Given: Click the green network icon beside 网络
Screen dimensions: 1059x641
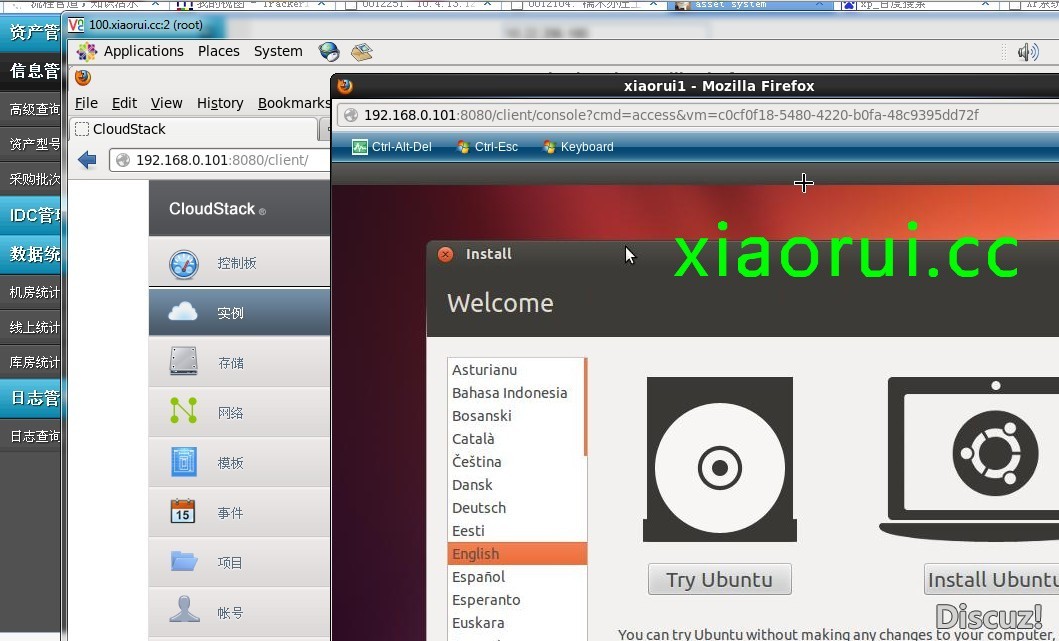Looking at the screenshot, I should [184, 411].
